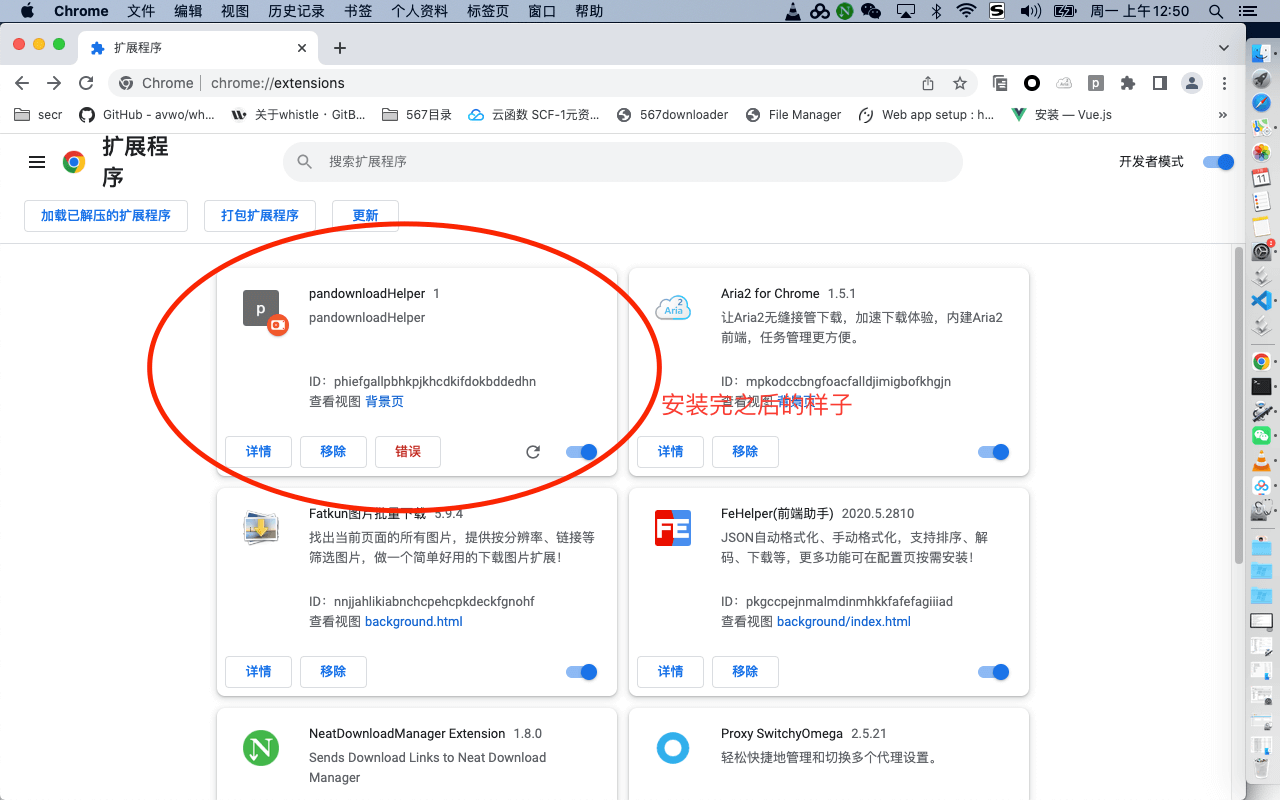Expand the bookmarks bar overflow chevron
Viewport: 1280px width, 800px height.
(1222, 115)
